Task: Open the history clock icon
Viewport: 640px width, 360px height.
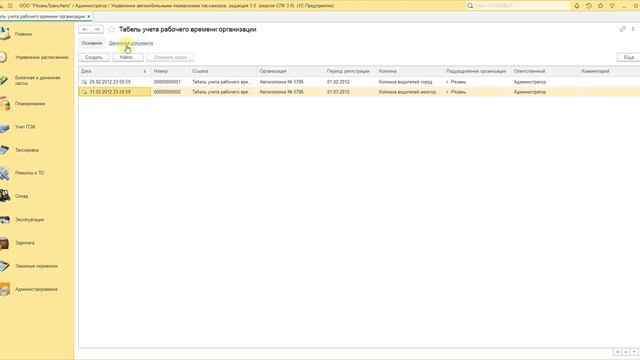Action: pyautogui.click(x=589, y=6)
